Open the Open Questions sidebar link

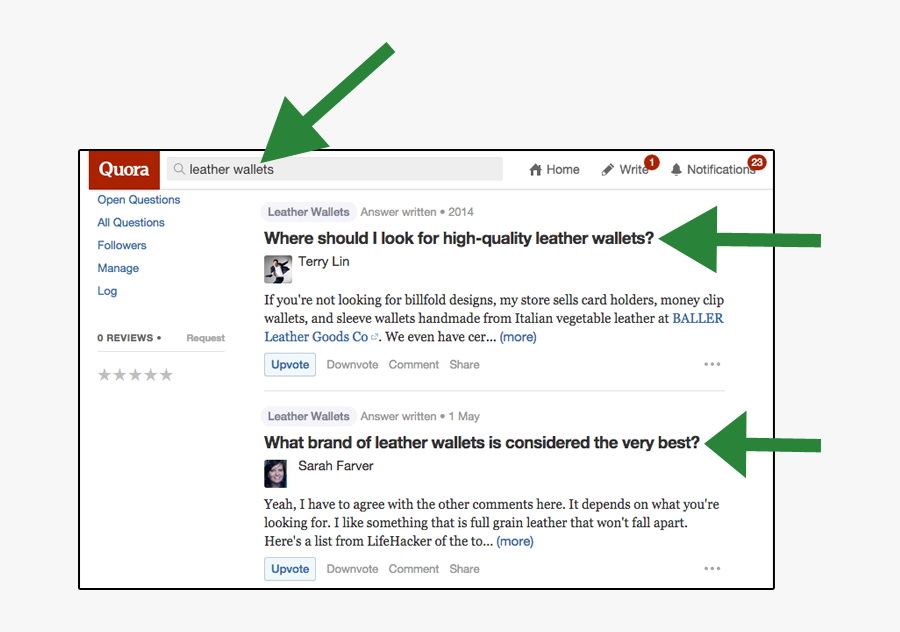pos(138,200)
